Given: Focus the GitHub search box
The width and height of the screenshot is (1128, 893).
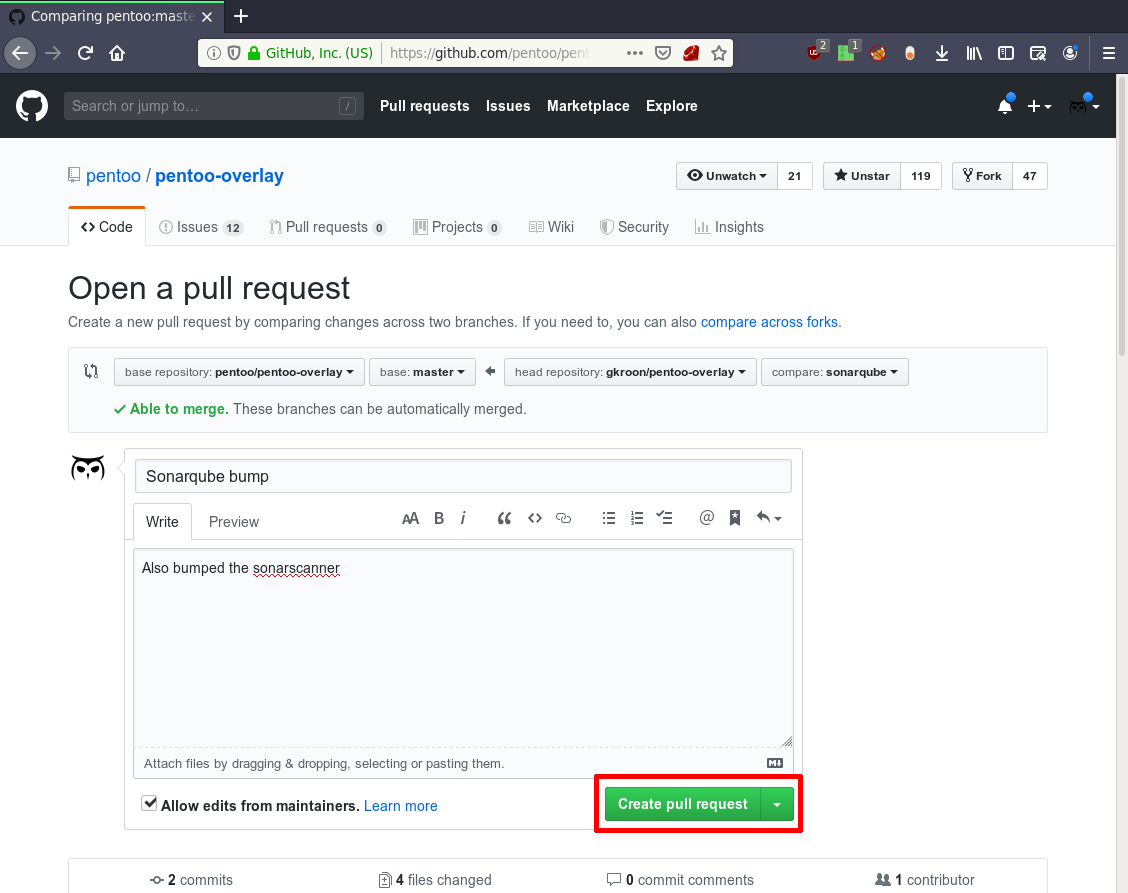Looking at the screenshot, I should [x=214, y=106].
